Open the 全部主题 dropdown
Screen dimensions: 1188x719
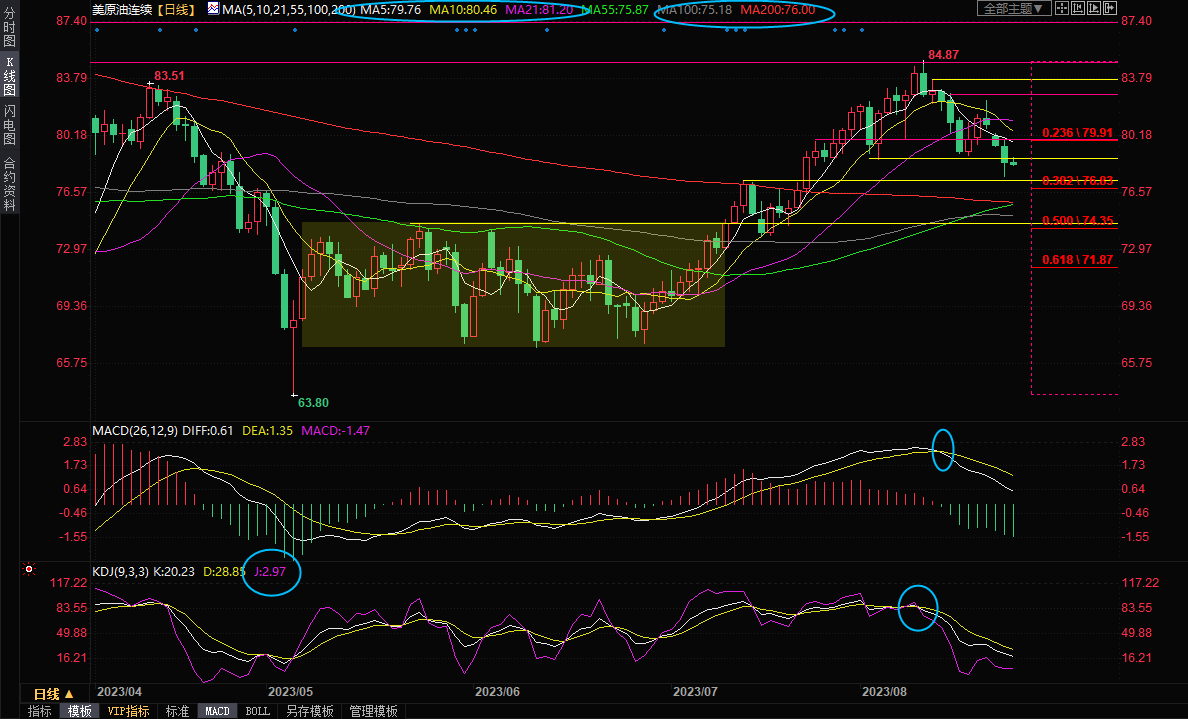1012,9
